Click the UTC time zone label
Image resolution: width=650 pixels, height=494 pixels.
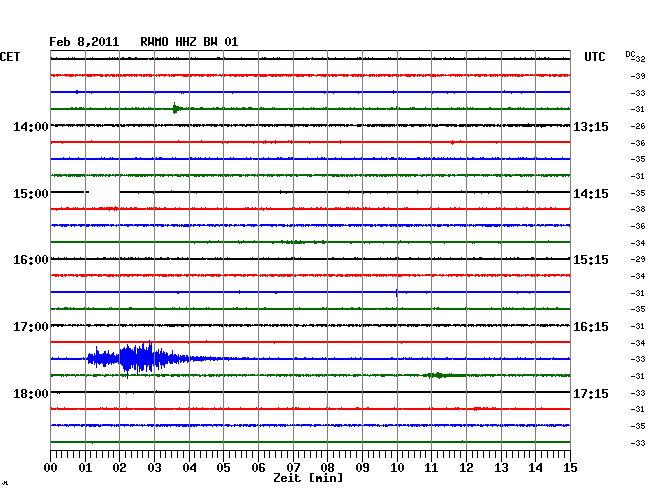594,57
